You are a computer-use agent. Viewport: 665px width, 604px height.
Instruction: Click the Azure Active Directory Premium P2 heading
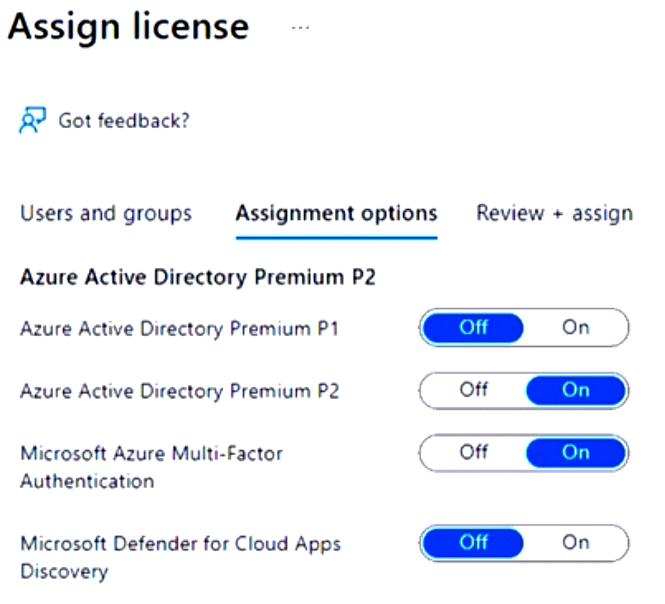coord(197,277)
